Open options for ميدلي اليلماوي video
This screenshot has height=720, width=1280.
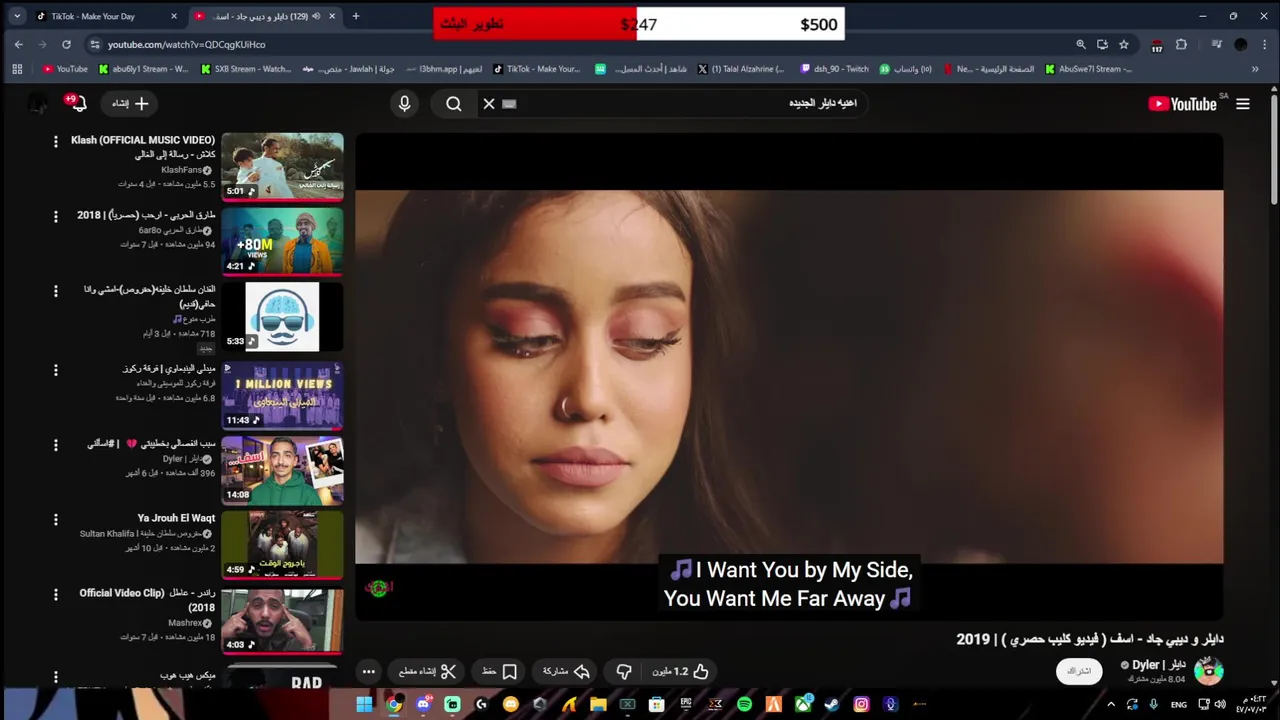tap(56, 370)
